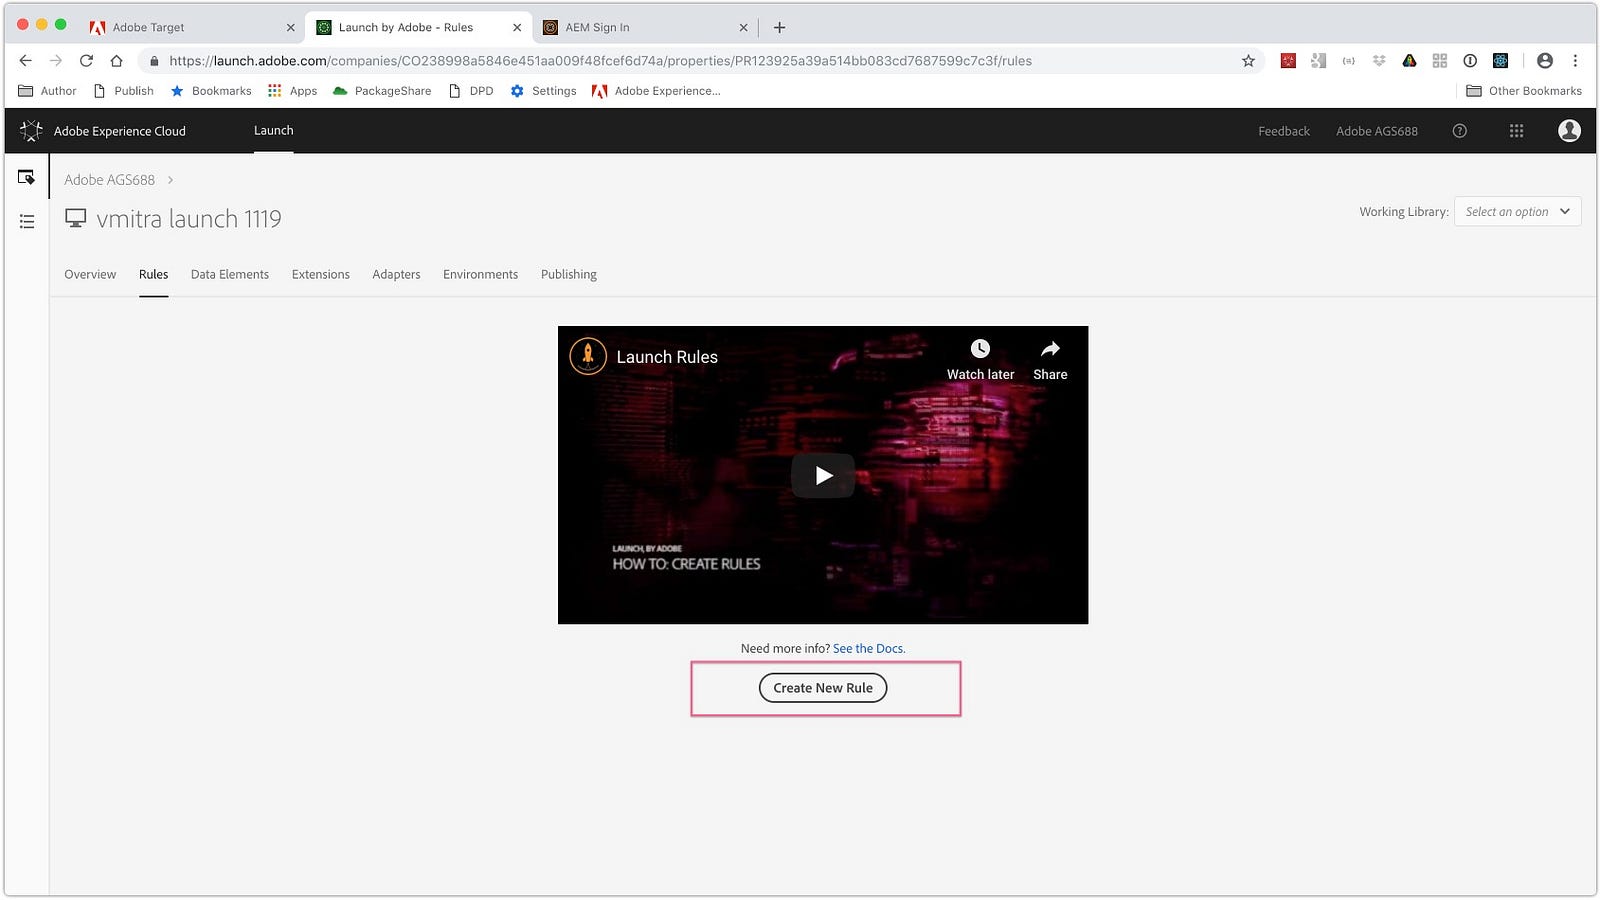Click the Share arrow on video
Screen dimensions: 1600x900
[1050, 349]
